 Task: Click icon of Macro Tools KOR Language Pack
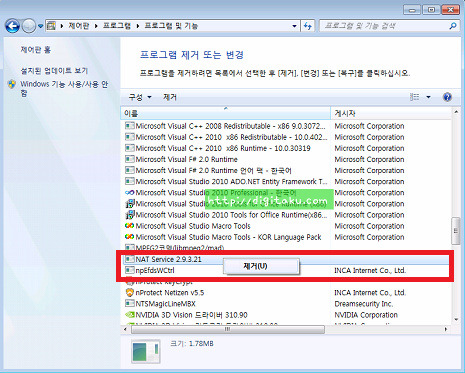click(130, 237)
